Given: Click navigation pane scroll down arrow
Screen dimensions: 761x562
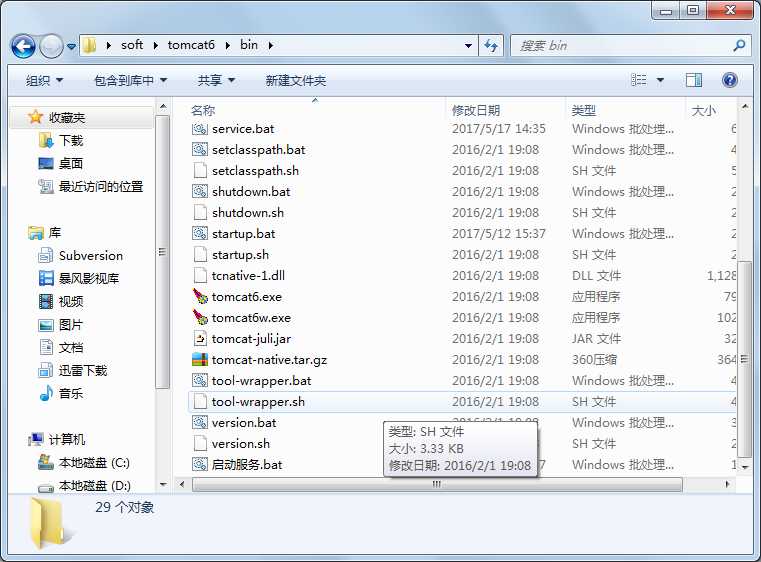Looking at the screenshot, I should click(x=163, y=484).
